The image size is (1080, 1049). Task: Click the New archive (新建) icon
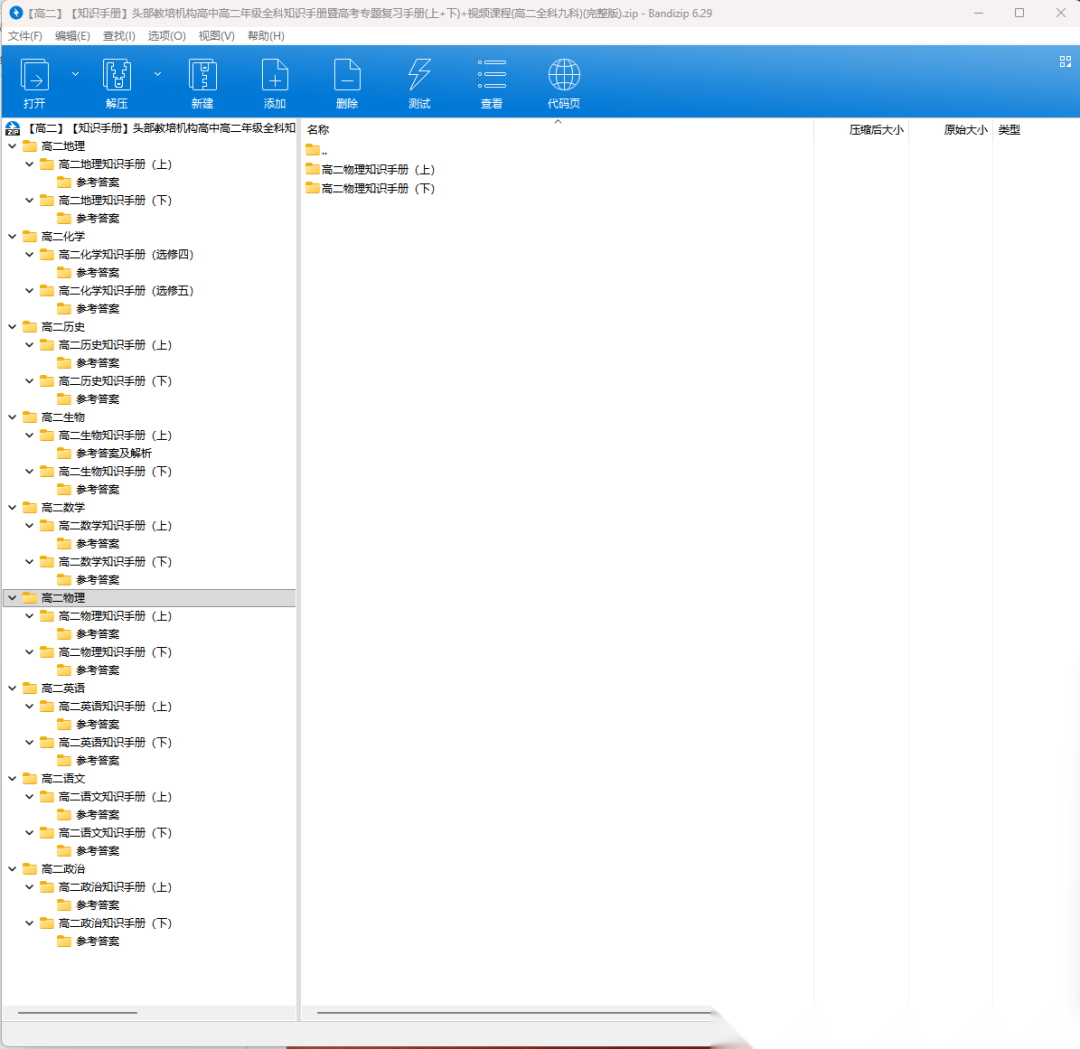click(x=203, y=76)
